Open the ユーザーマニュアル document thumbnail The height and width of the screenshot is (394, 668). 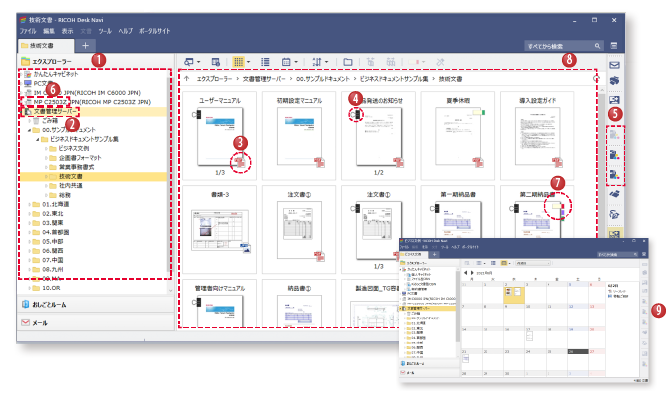click(220, 136)
